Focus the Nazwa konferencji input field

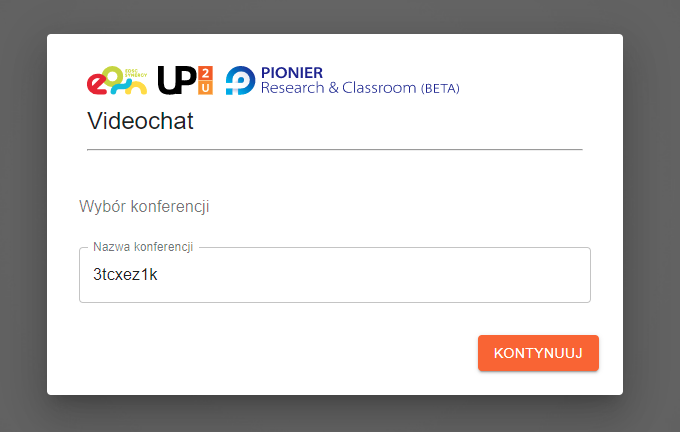pyautogui.click(x=335, y=275)
